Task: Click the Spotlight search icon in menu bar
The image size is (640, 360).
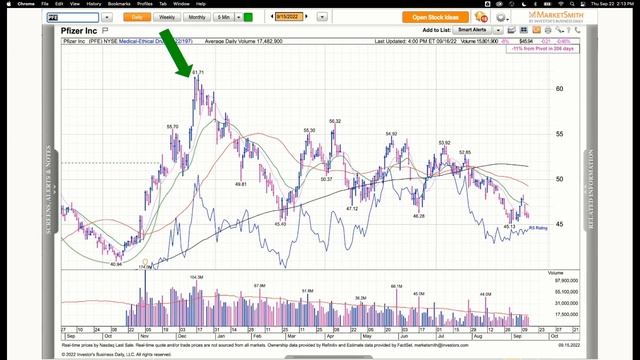Action: pyautogui.click(x=572, y=4)
